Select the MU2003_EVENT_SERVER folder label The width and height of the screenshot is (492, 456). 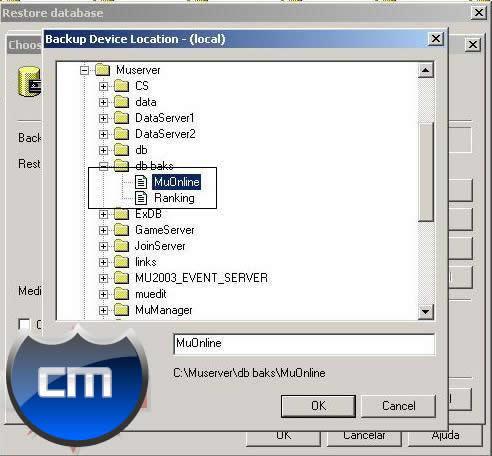coord(201,278)
